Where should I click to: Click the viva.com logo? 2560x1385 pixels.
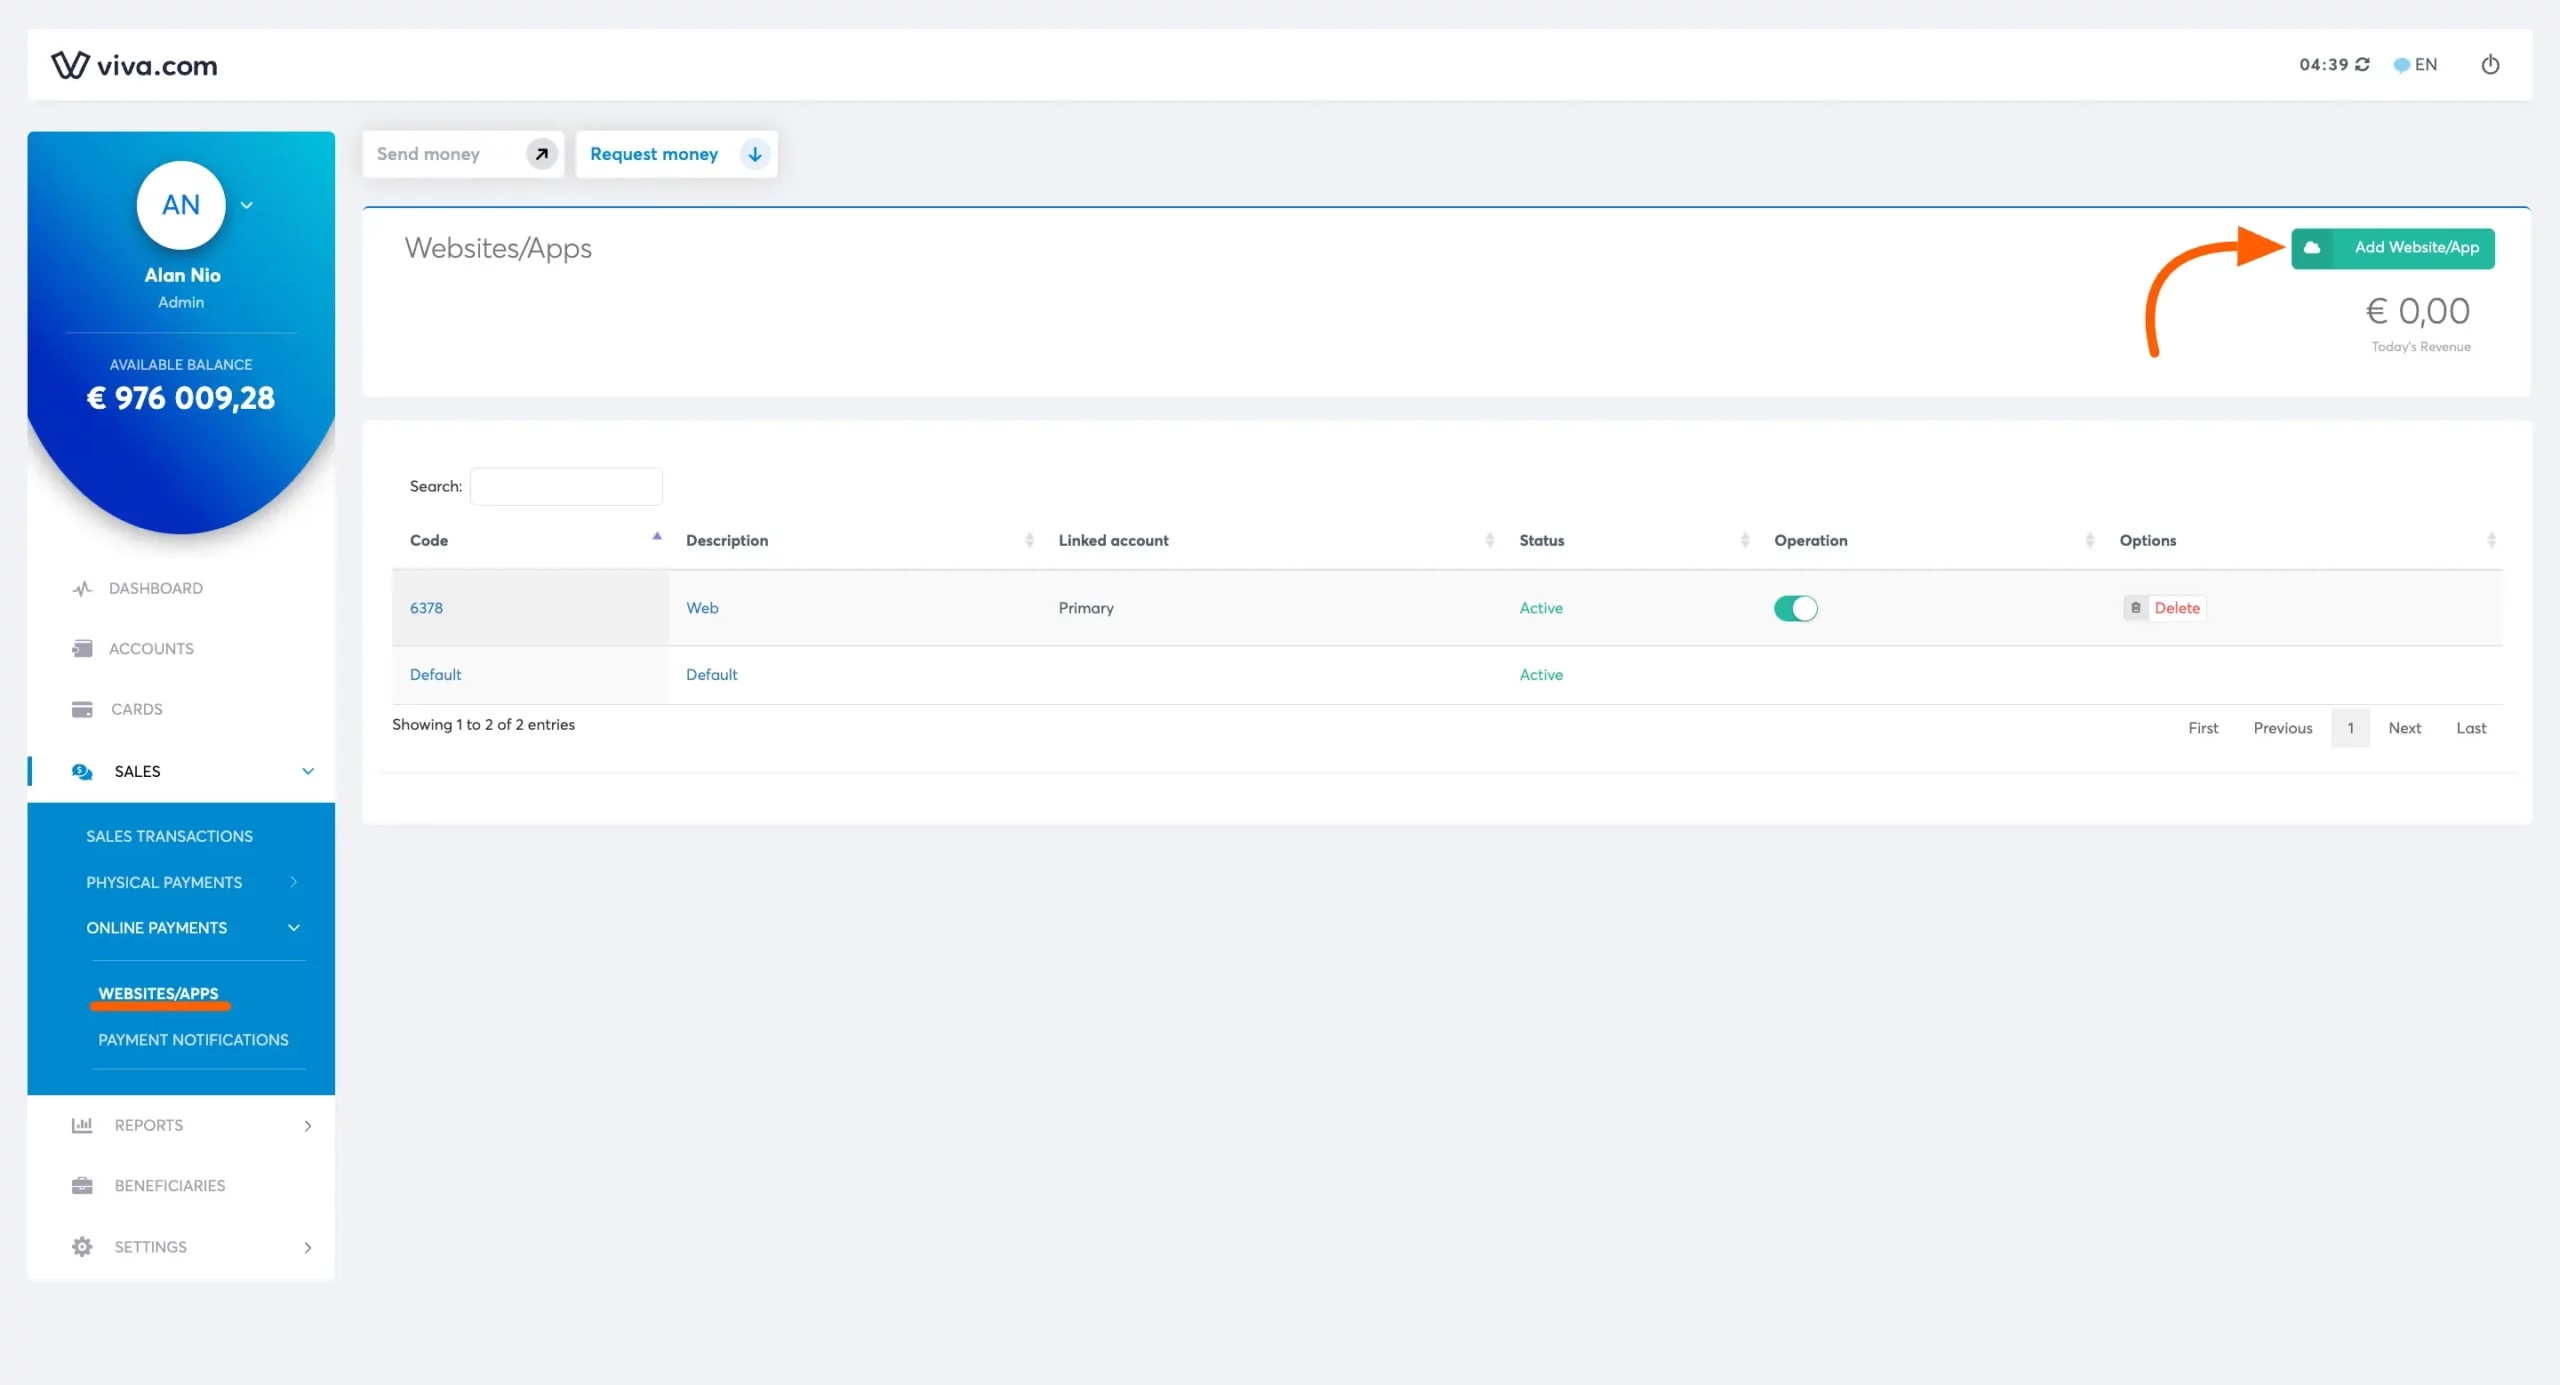coord(133,65)
